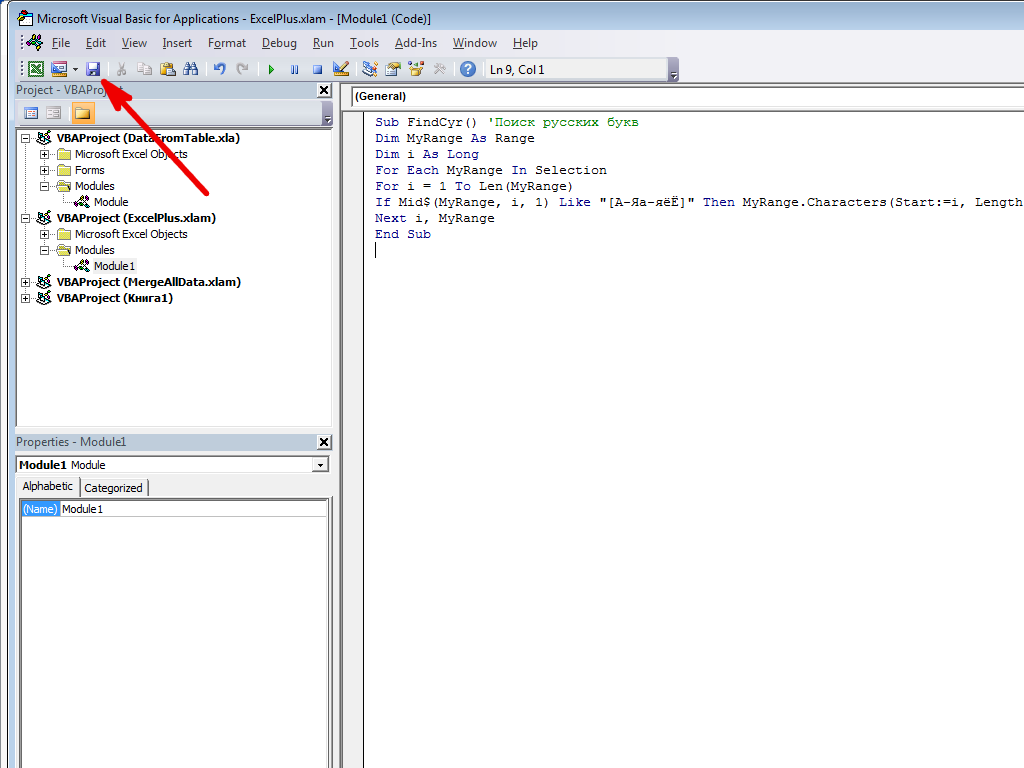Open the Debug menu
This screenshot has width=1024, height=768.
(x=279, y=43)
